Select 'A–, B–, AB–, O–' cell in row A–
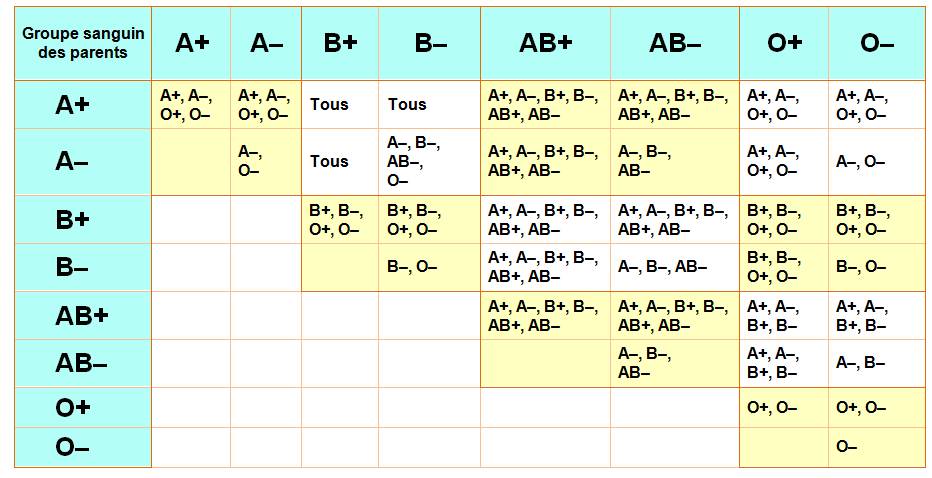Screen dimensions: 932x478 pyautogui.click(x=414, y=161)
